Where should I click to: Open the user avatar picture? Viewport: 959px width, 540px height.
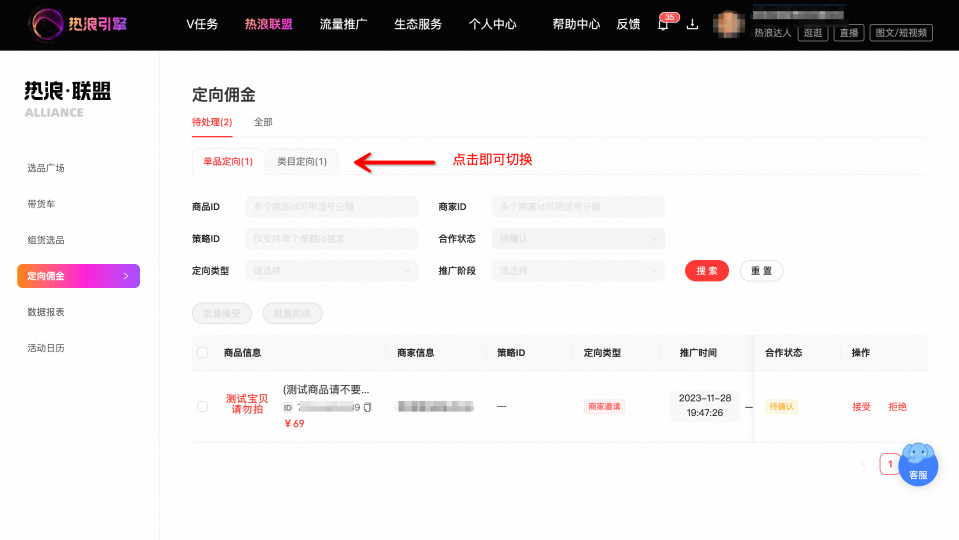point(729,24)
